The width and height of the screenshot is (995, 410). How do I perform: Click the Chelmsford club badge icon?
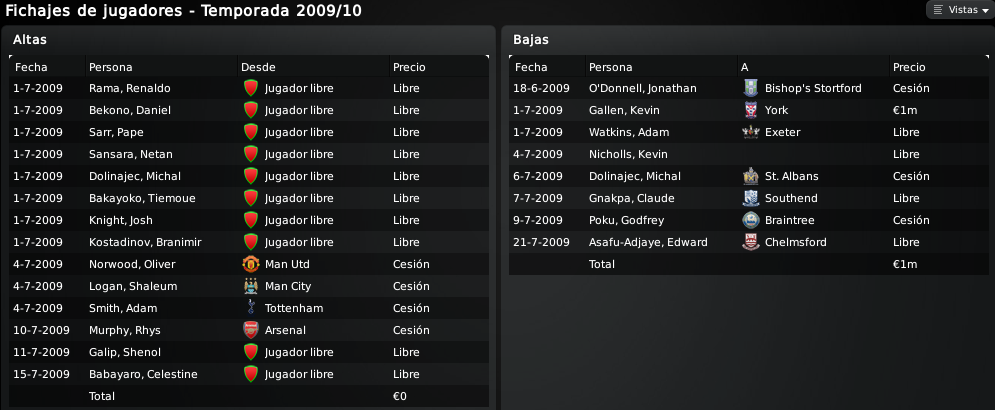click(751, 242)
